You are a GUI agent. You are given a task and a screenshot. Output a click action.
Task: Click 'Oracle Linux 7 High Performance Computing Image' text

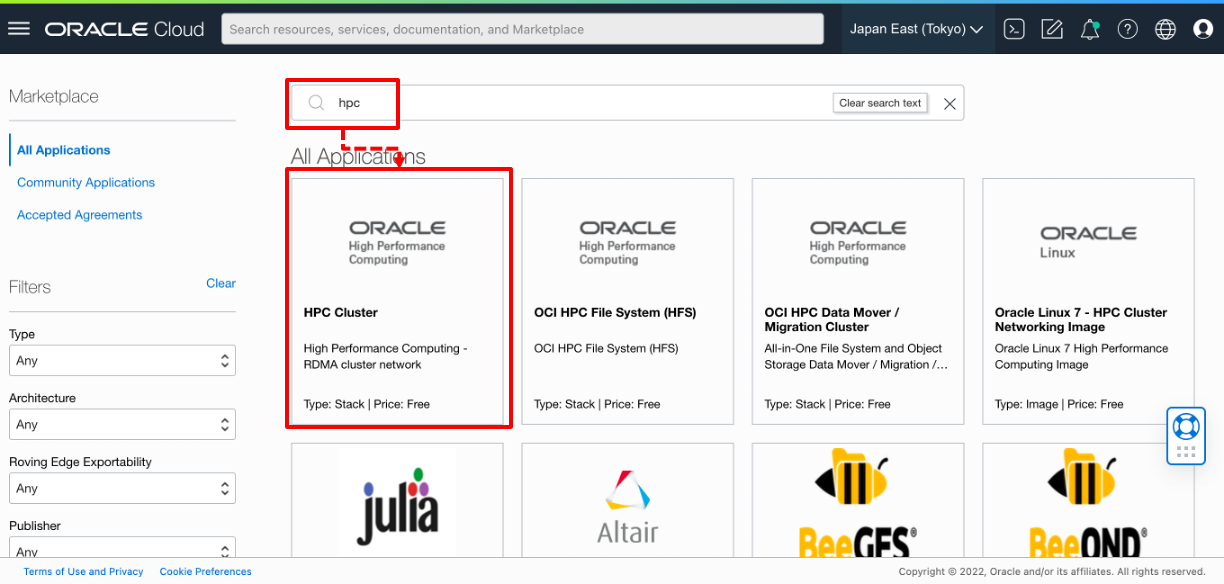pos(1082,356)
